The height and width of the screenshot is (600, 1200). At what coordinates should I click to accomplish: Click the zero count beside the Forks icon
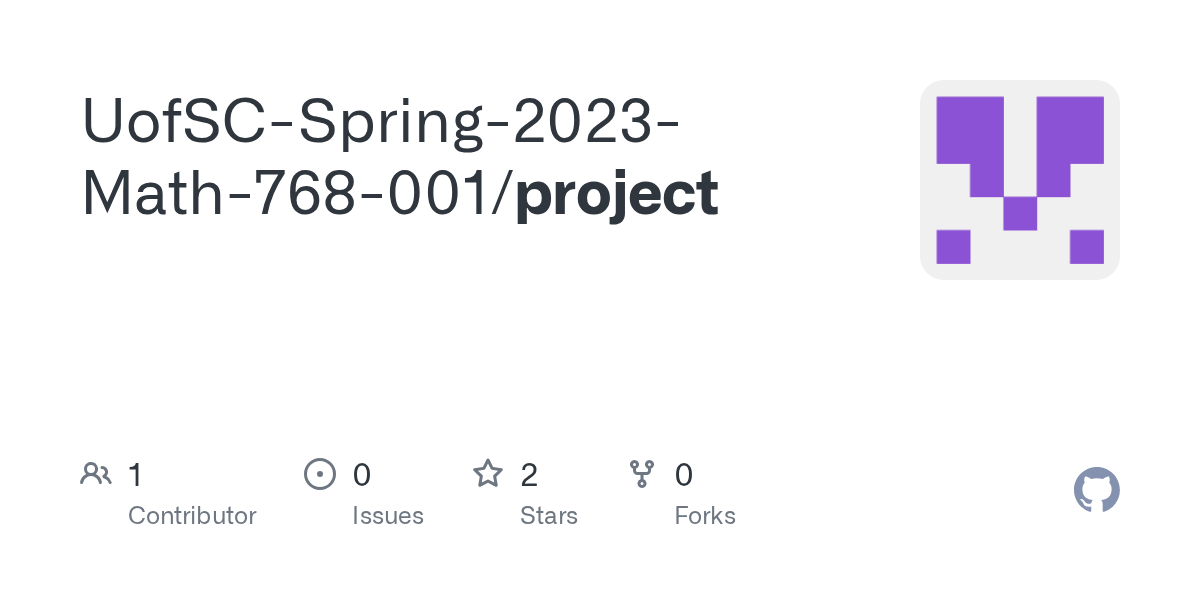pyautogui.click(x=684, y=475)
